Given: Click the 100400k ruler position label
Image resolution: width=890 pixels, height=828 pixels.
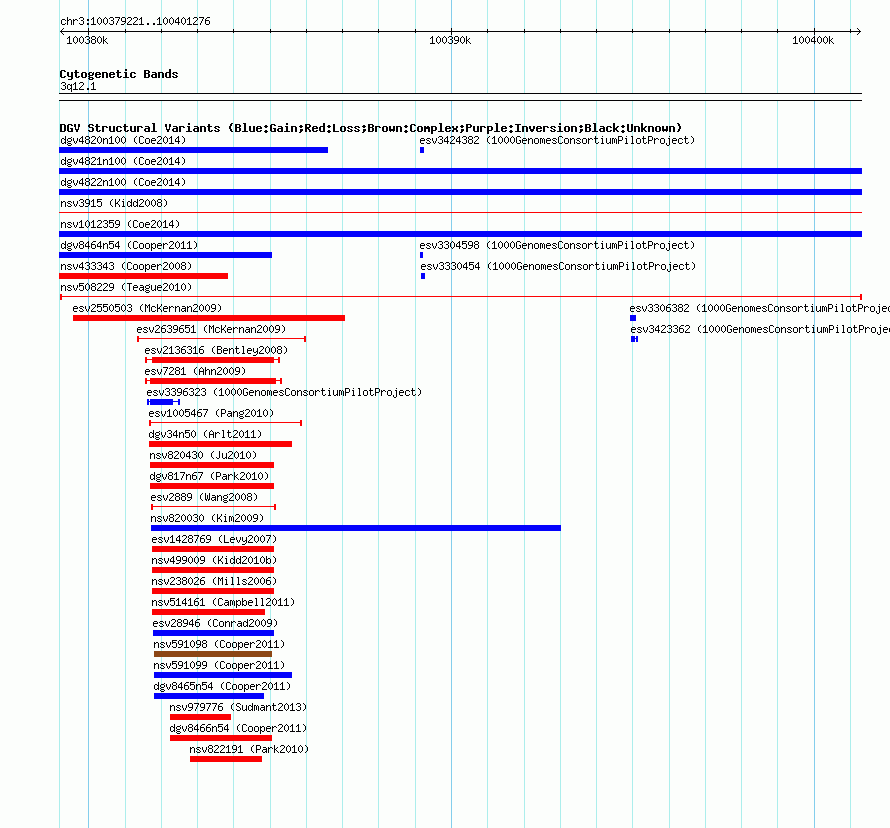Looking at the screenshot, I should pyautogui.click(x=813, y=40).
